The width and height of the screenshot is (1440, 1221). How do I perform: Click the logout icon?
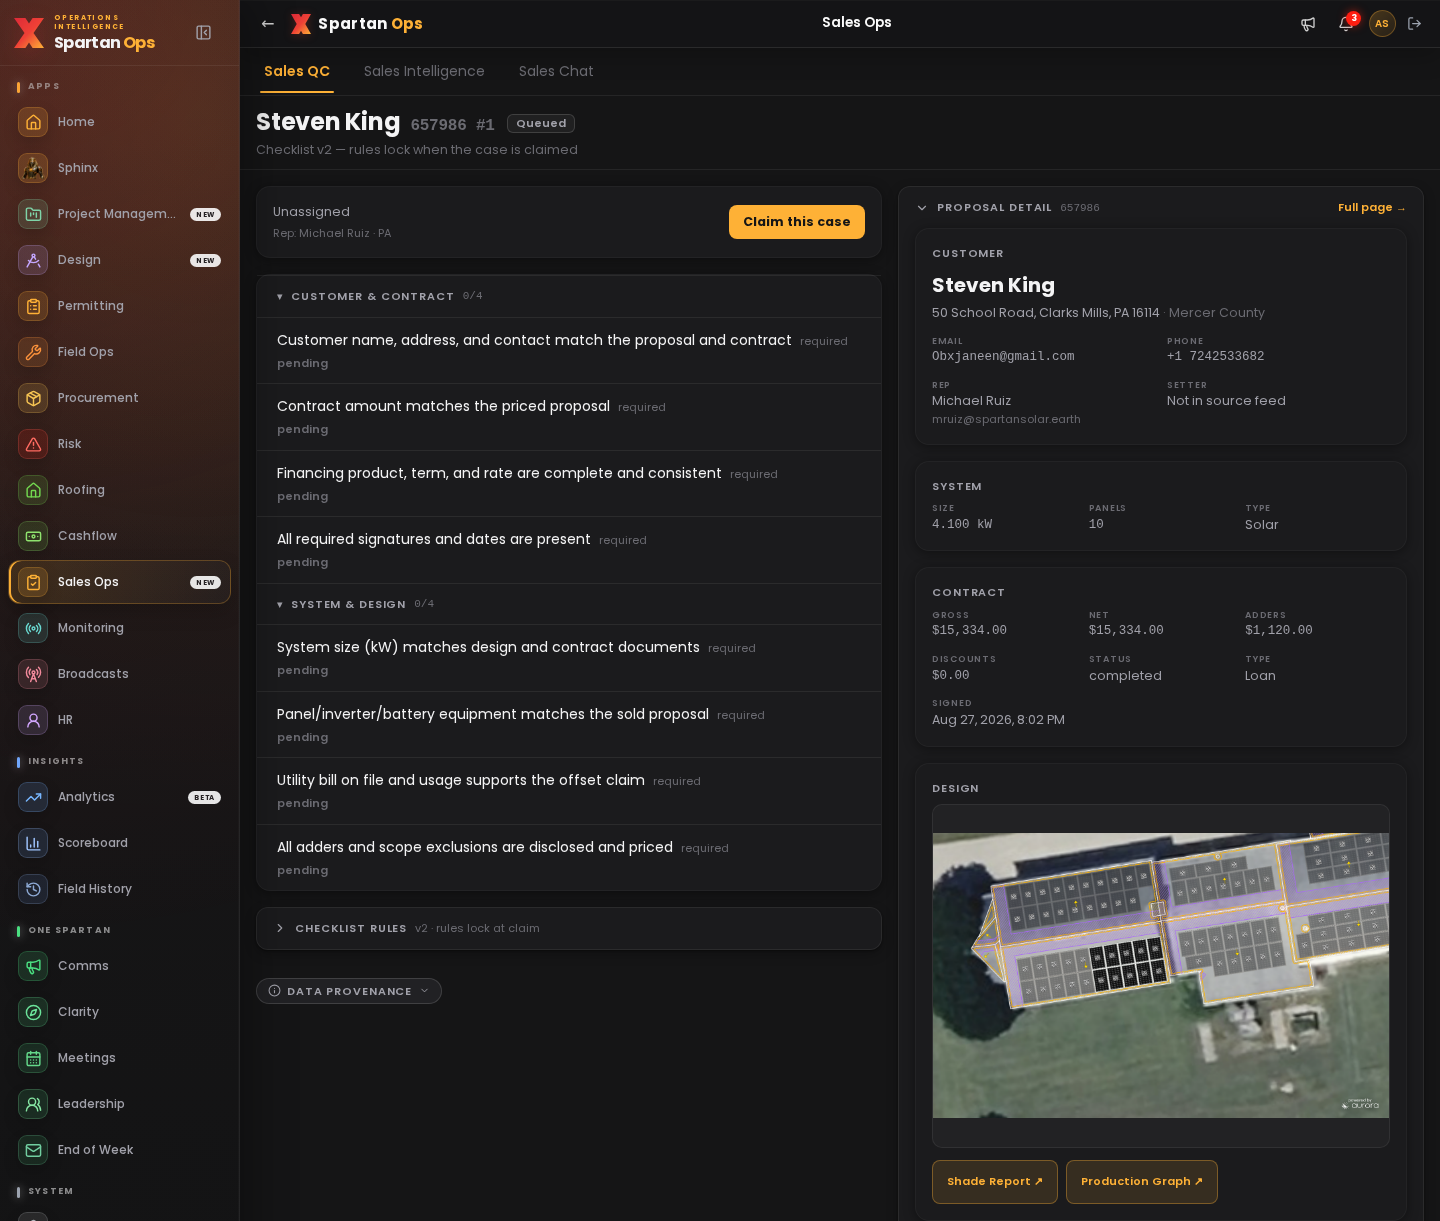point(1415,24)
